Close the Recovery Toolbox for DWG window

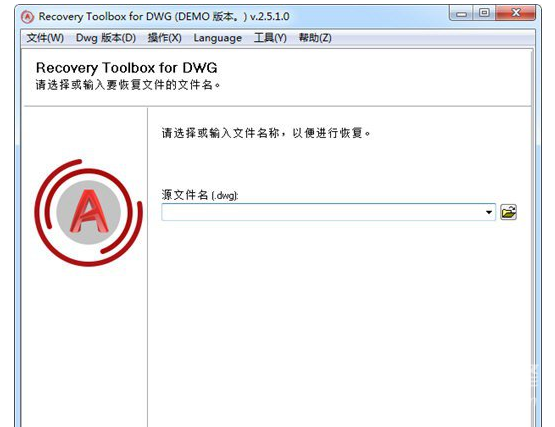pyautogui.click(x=515, y=13)
